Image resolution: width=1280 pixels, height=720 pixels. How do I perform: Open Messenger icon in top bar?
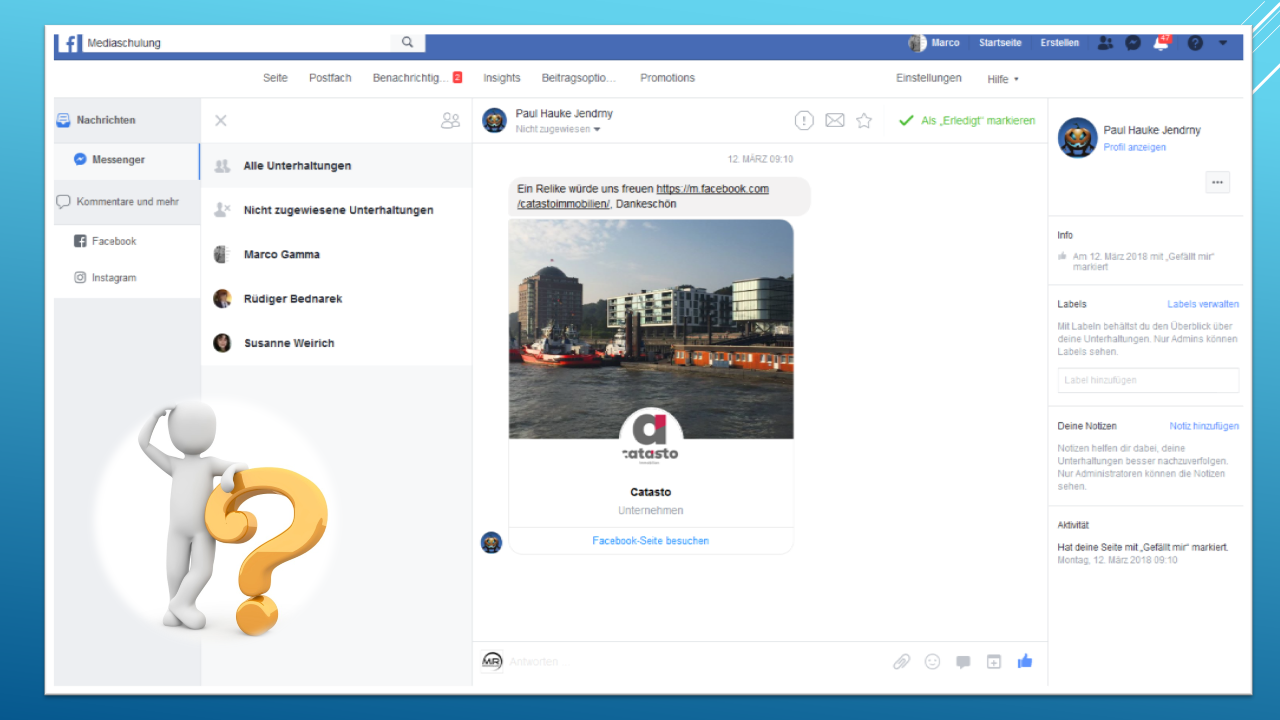click(1133, 43)
